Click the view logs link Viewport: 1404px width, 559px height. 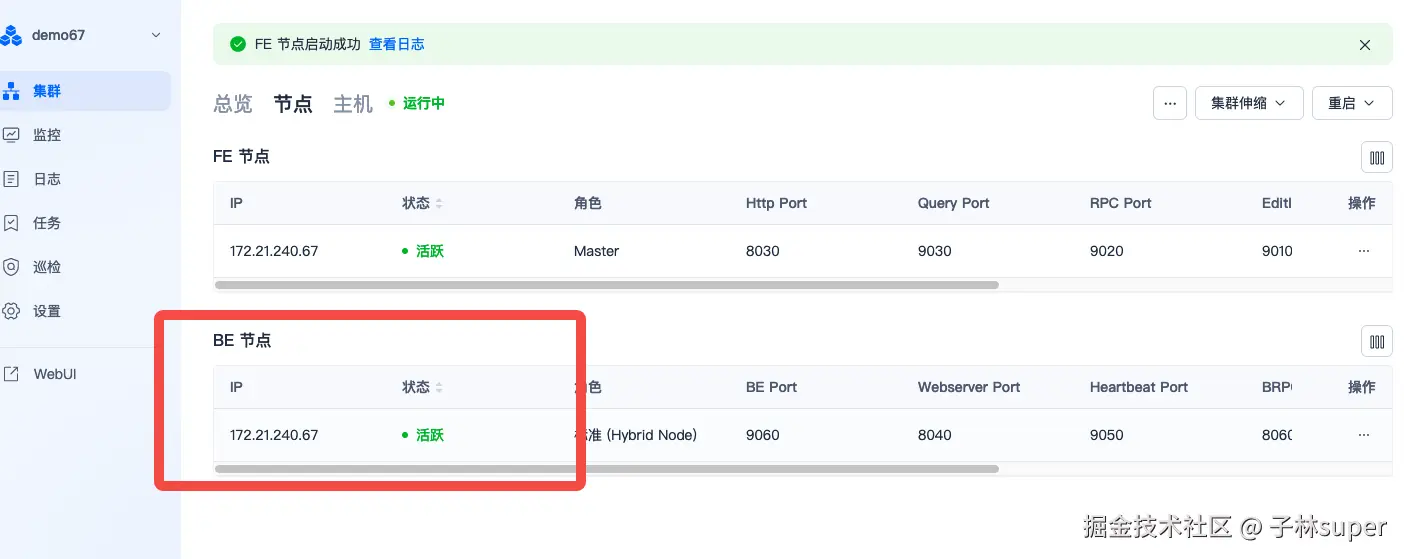coord(396,44)
